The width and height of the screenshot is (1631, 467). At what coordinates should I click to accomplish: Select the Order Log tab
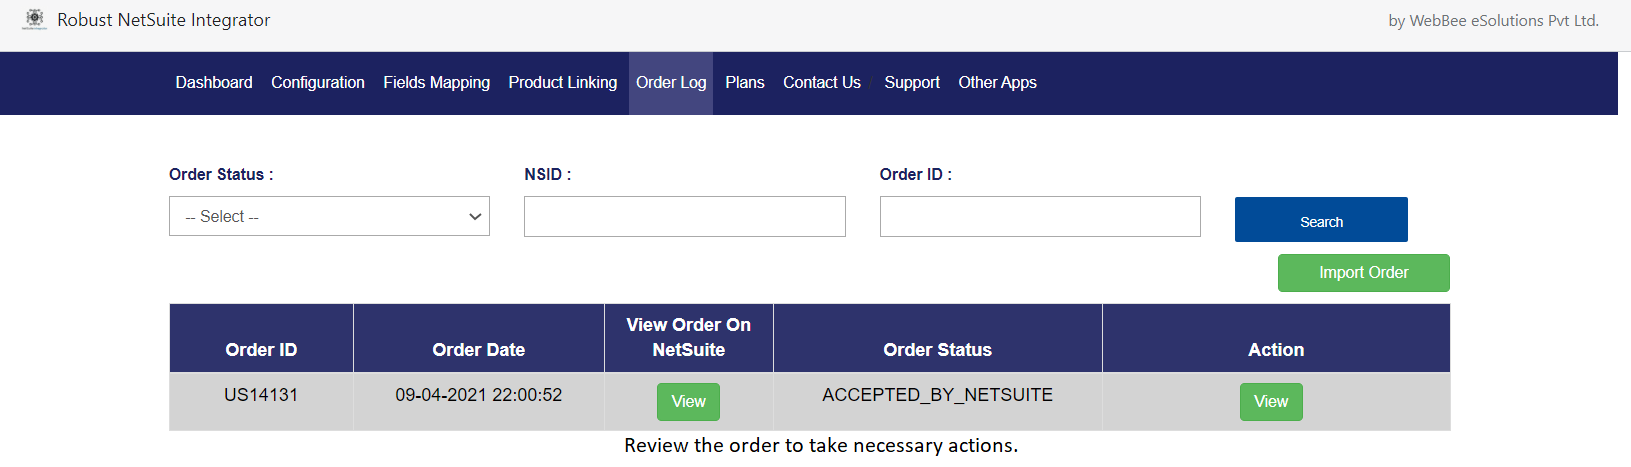(x=671, y=83)
